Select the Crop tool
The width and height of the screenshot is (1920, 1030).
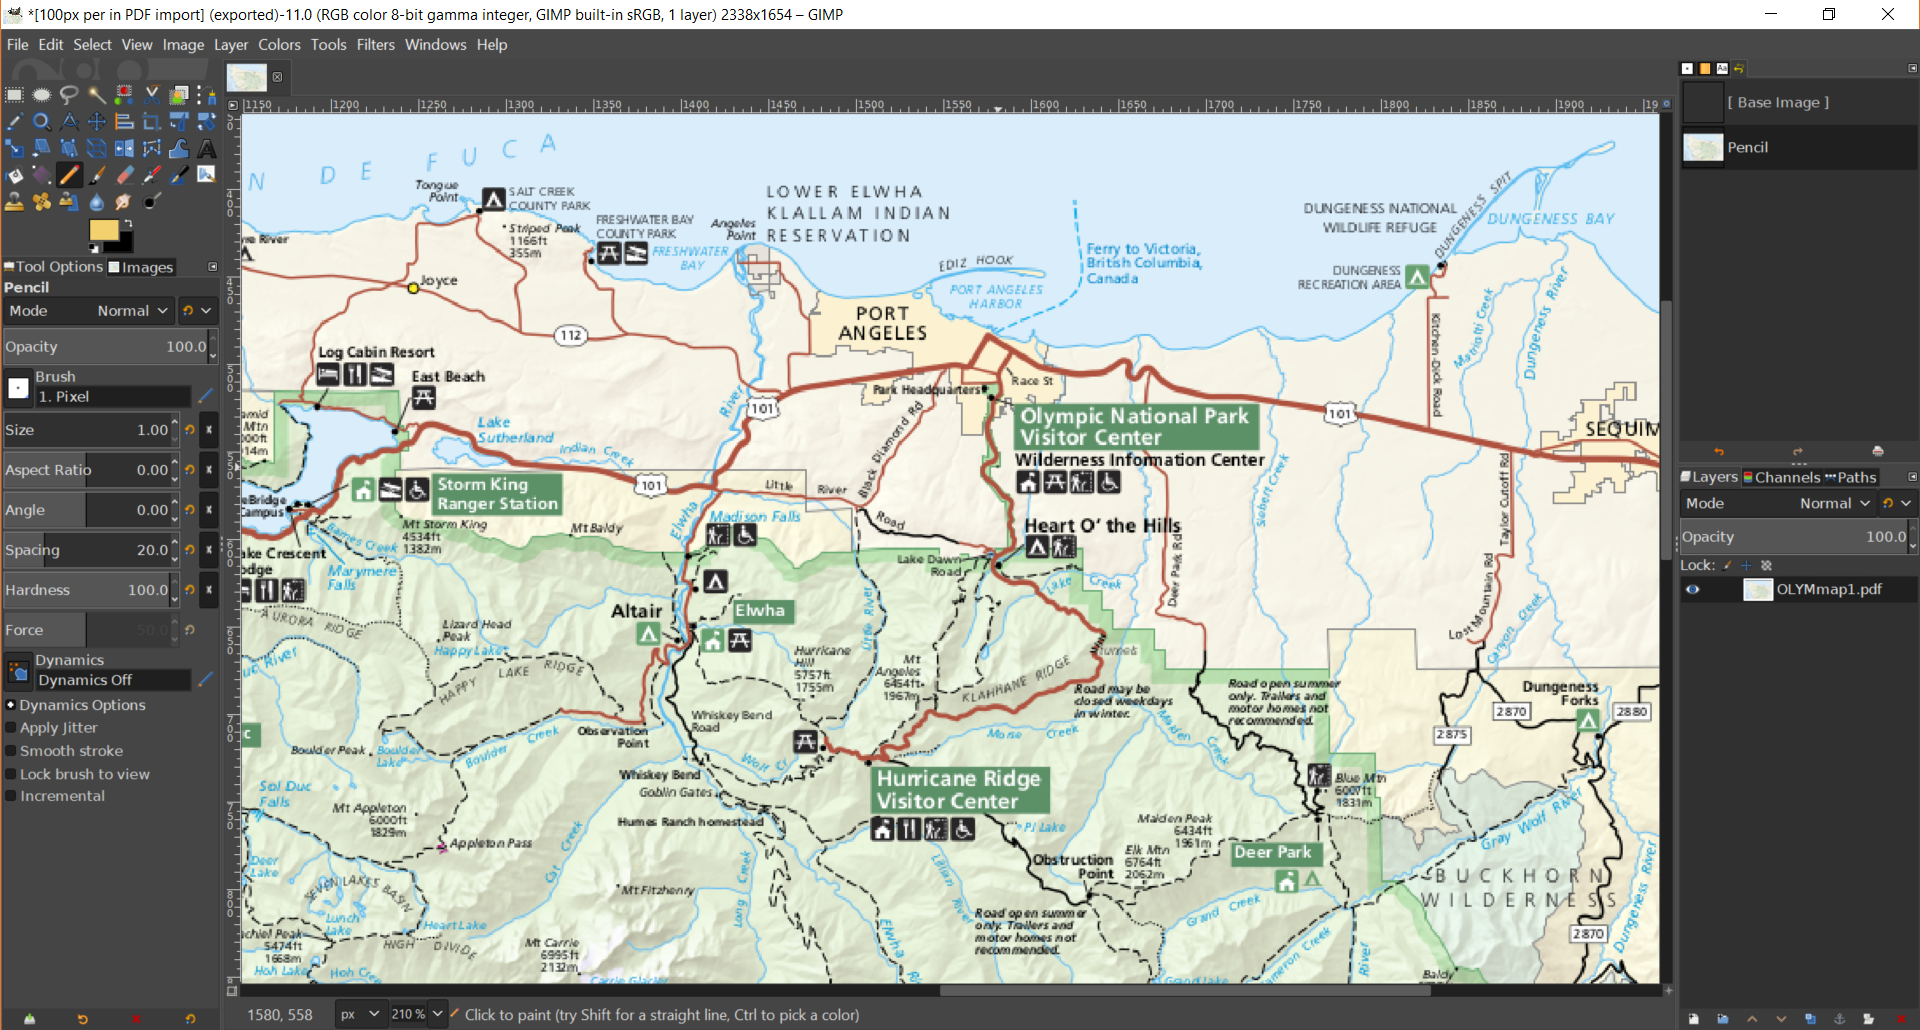pyautogui.click(x=151, y=122)
